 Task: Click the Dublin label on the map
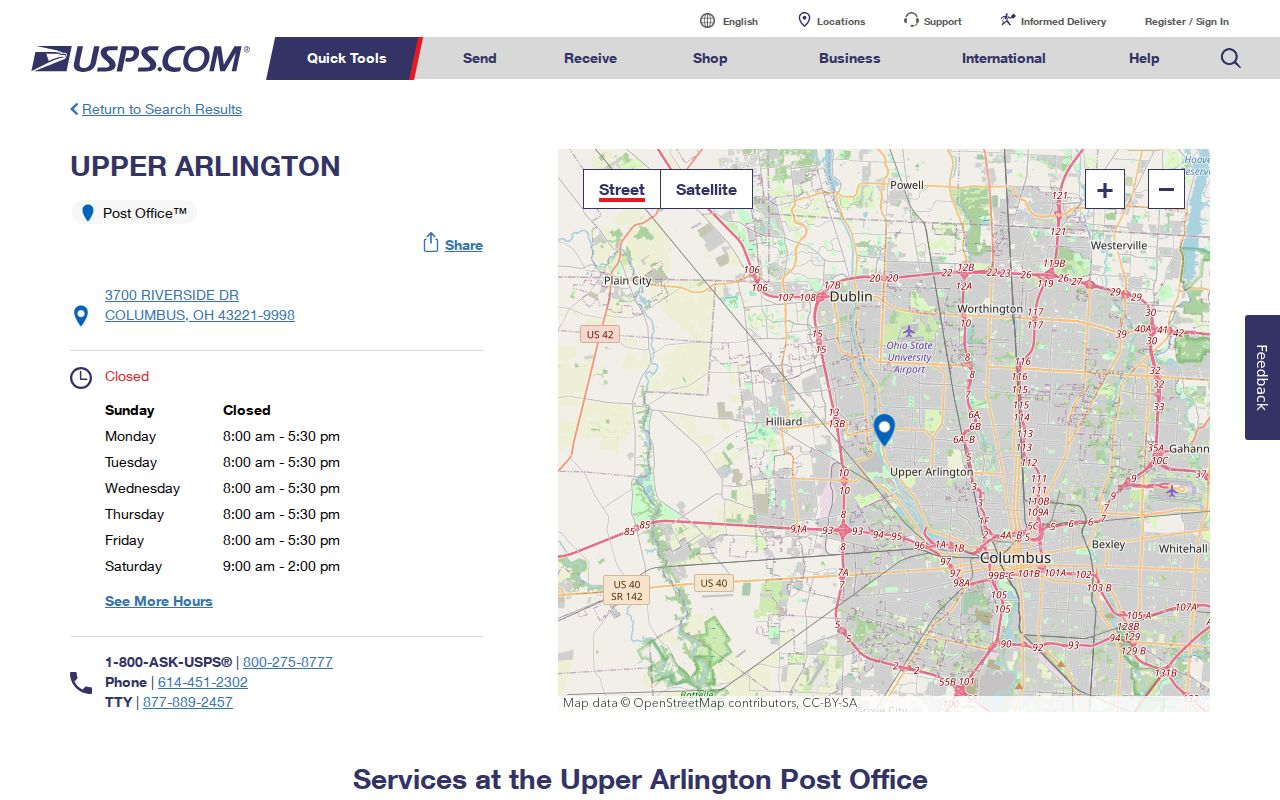(851, 296)
